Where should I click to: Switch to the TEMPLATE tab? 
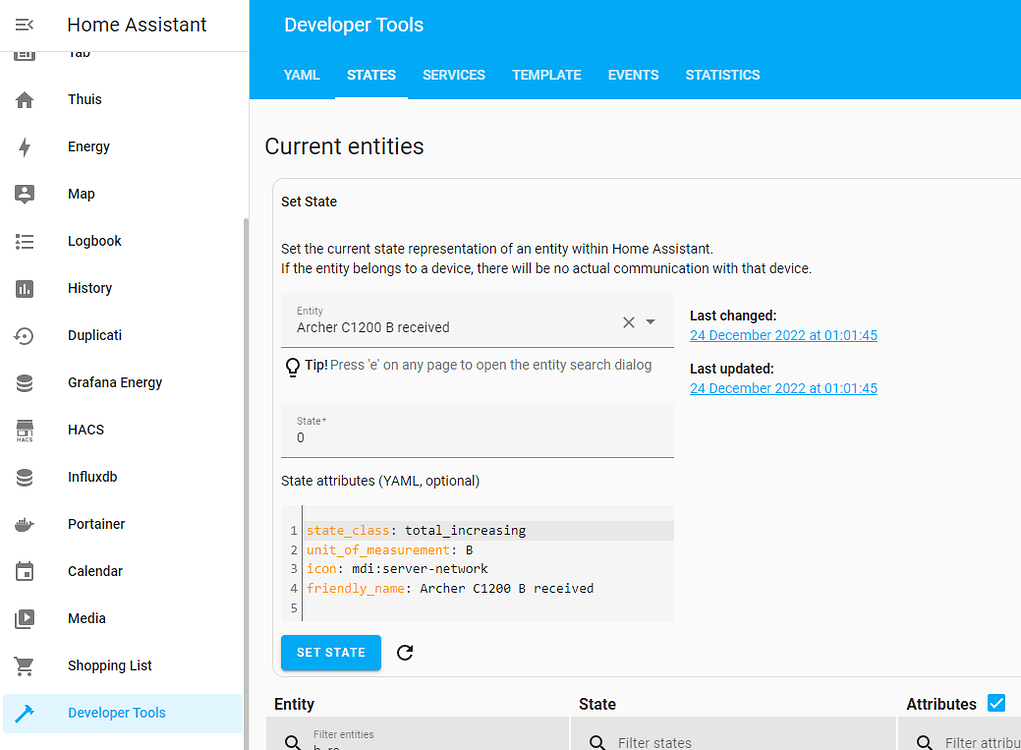[546, 74]
